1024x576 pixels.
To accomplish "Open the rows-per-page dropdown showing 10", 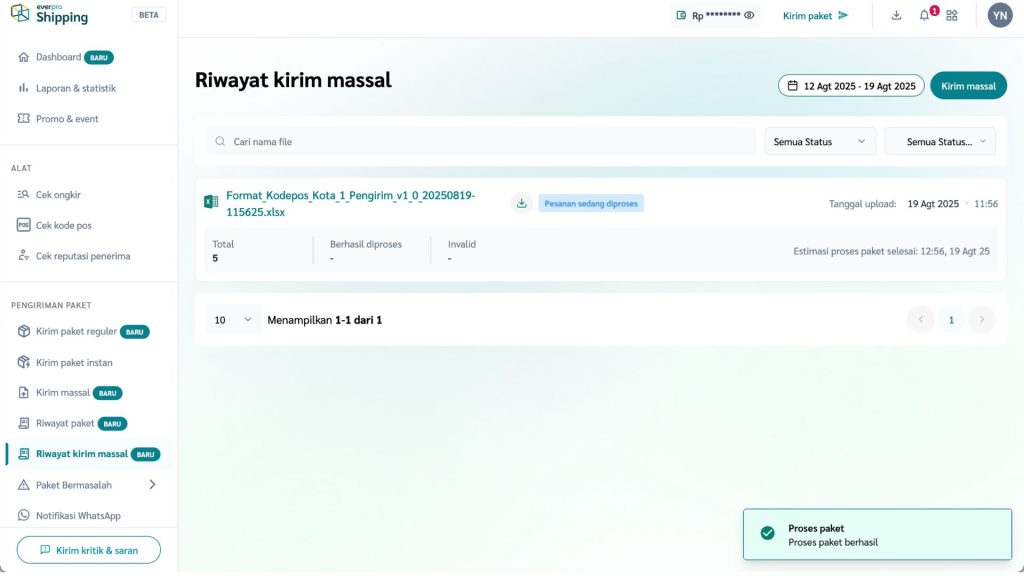I will [233, 320].
